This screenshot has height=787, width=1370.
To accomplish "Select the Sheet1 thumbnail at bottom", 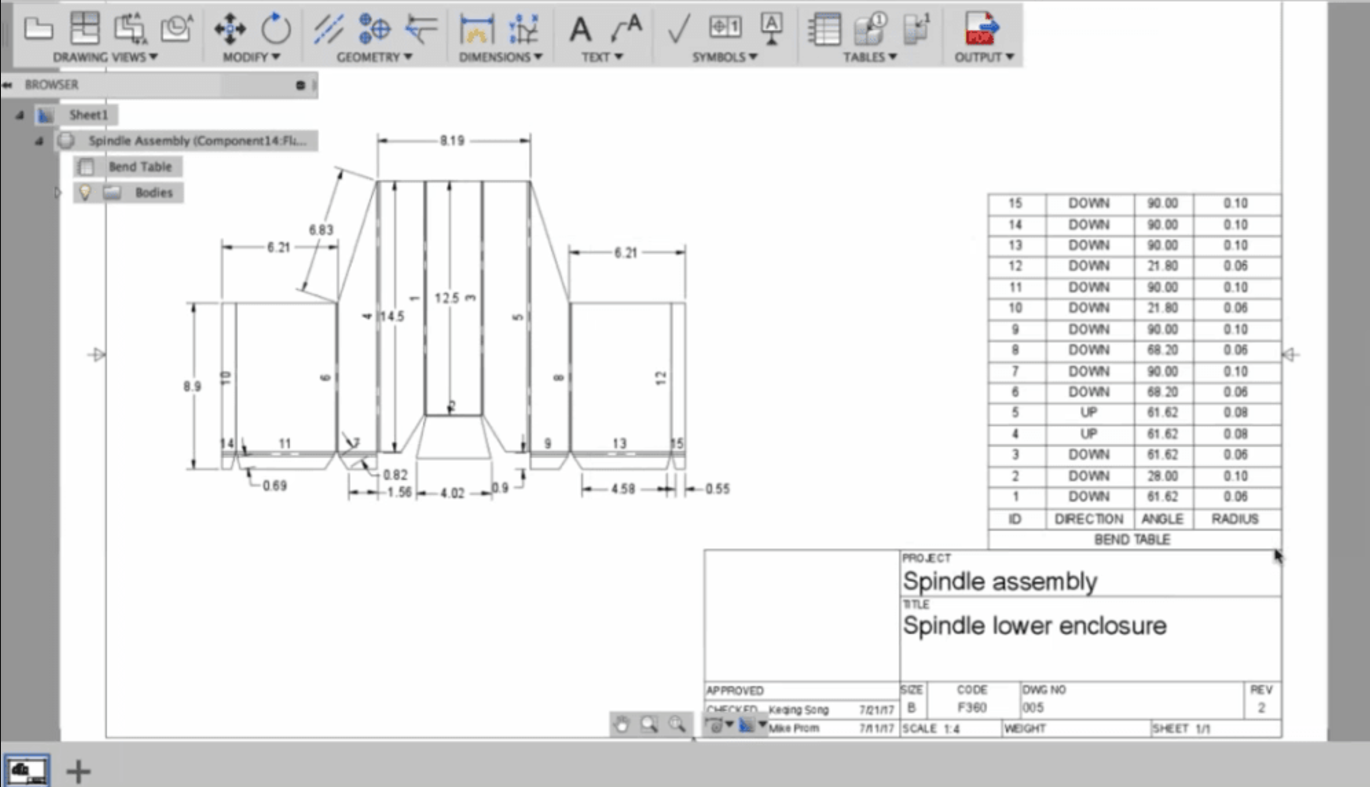I will 27,769.
